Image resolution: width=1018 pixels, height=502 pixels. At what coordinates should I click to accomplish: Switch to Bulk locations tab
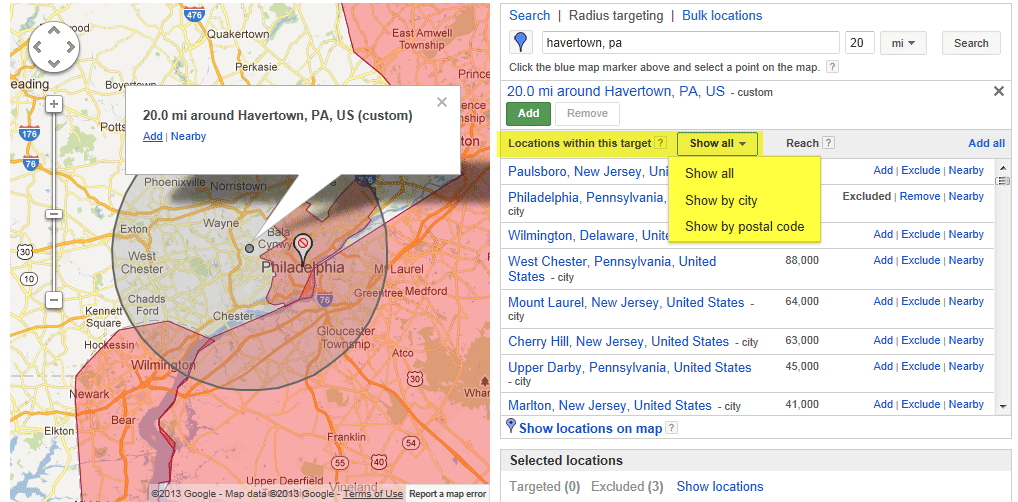722,16
